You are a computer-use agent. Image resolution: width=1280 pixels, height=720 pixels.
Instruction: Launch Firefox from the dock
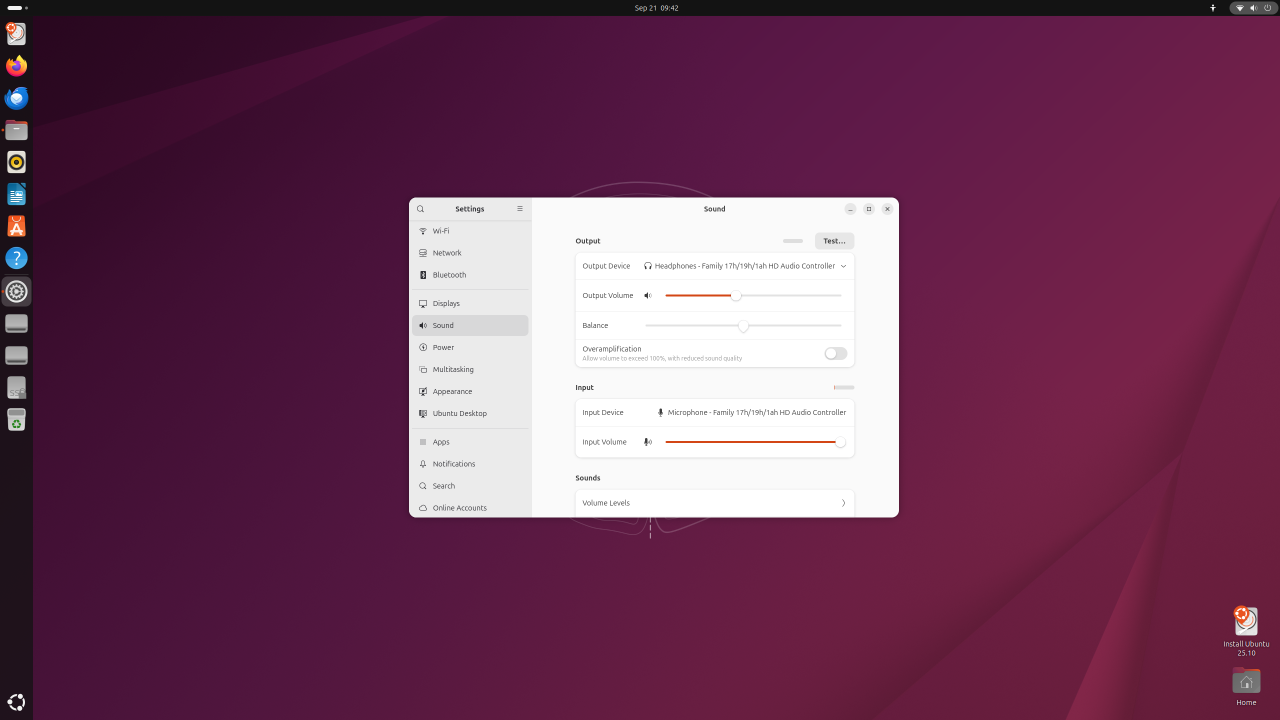click(x=16, y=66)
